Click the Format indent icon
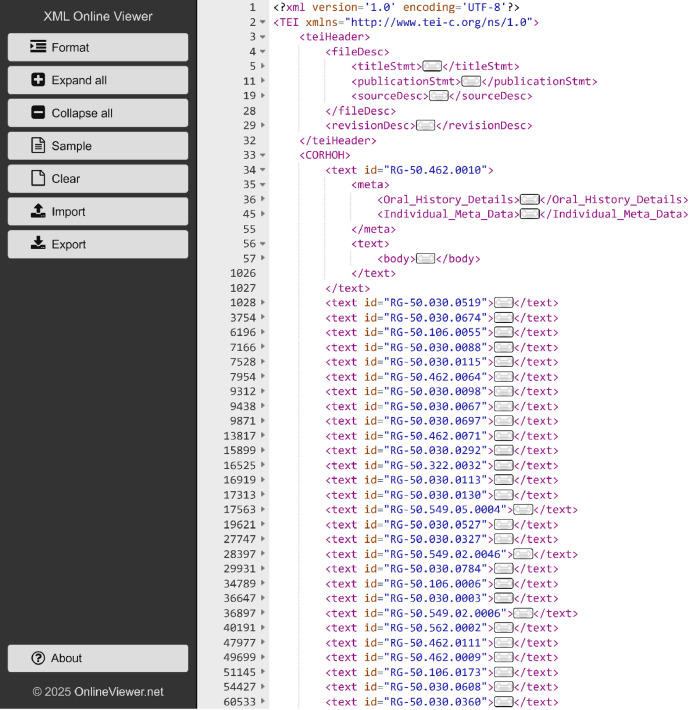This screenshot has height=710, width=690. click(38, 47)
